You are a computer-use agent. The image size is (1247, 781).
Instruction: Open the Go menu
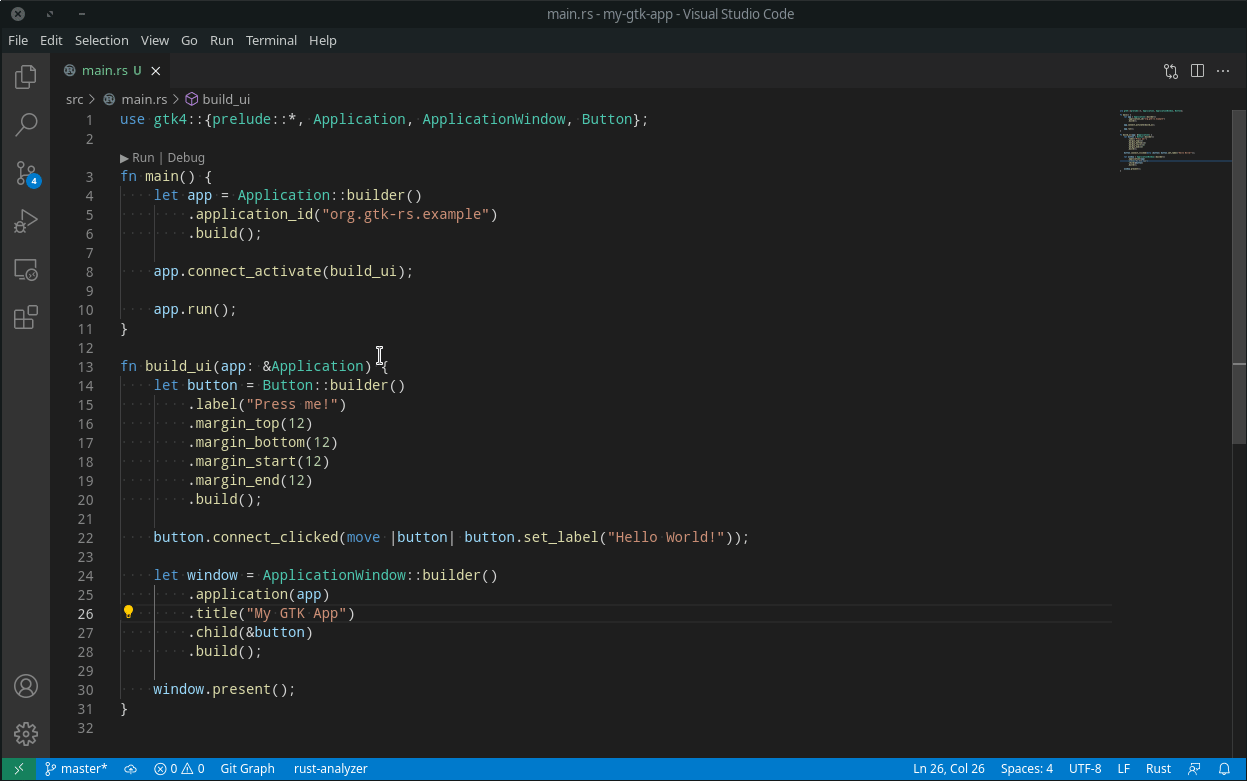(189, 41)
